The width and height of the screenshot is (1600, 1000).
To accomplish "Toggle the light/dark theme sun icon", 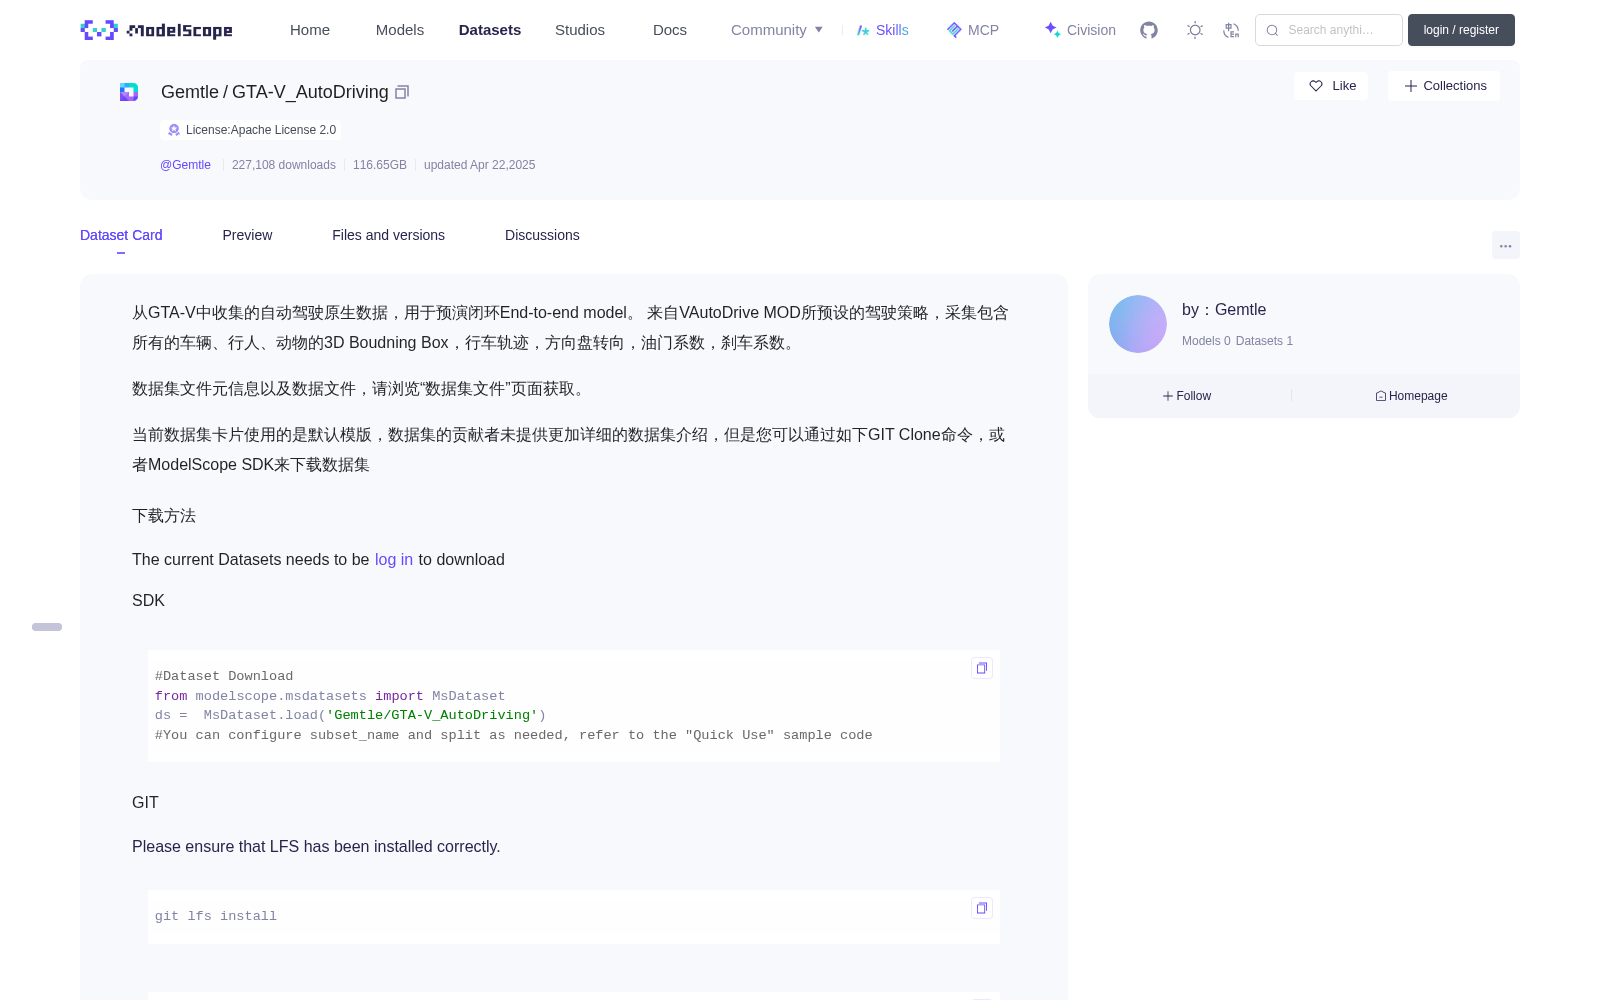I will [1194, 30].
